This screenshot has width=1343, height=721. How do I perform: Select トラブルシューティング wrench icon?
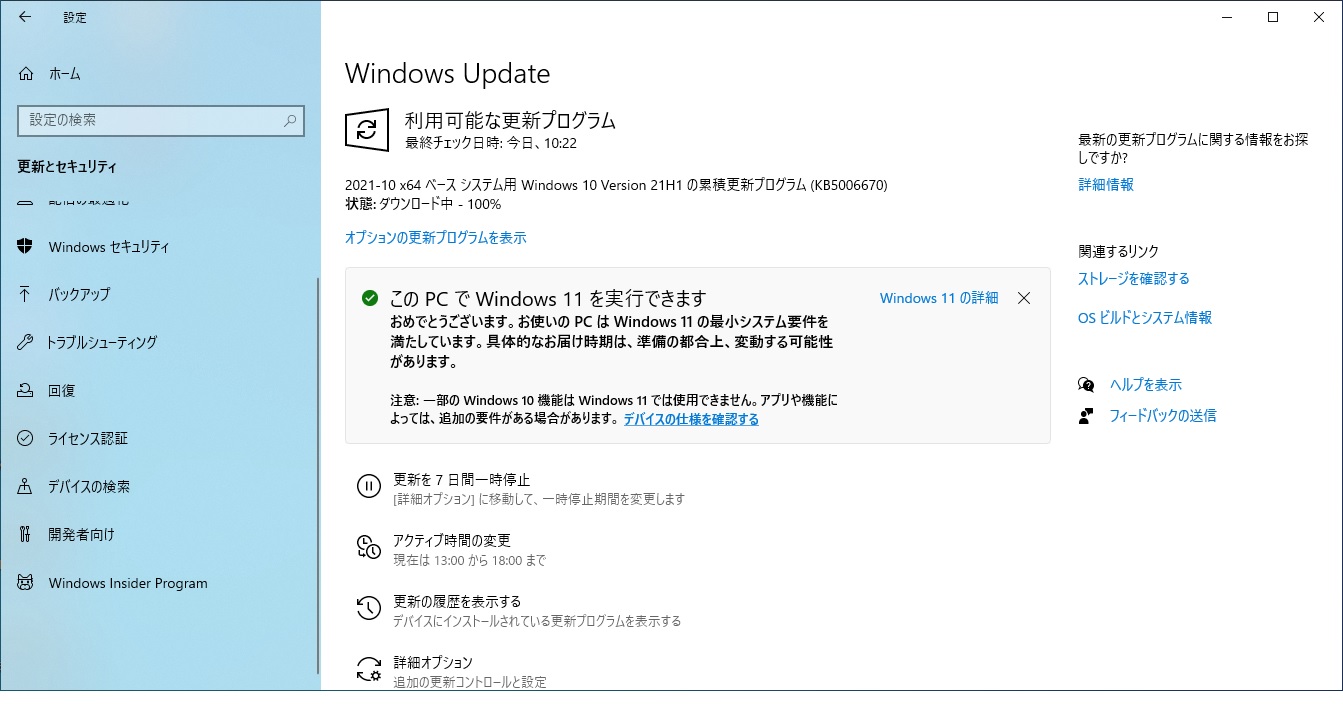(26, 342)
